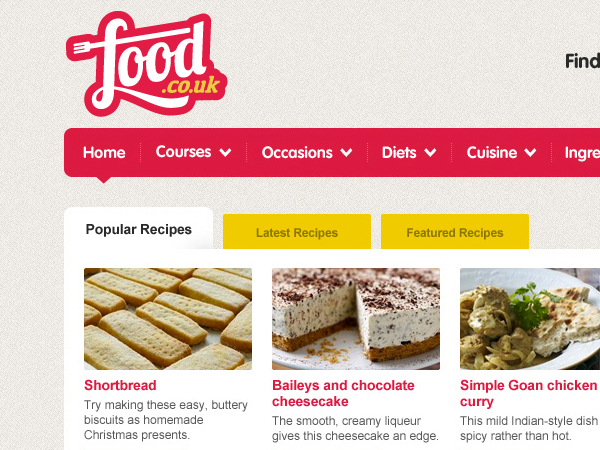The image size is (600, 450).
Task: Go to the Home menu item
Action: coord(104,152)
